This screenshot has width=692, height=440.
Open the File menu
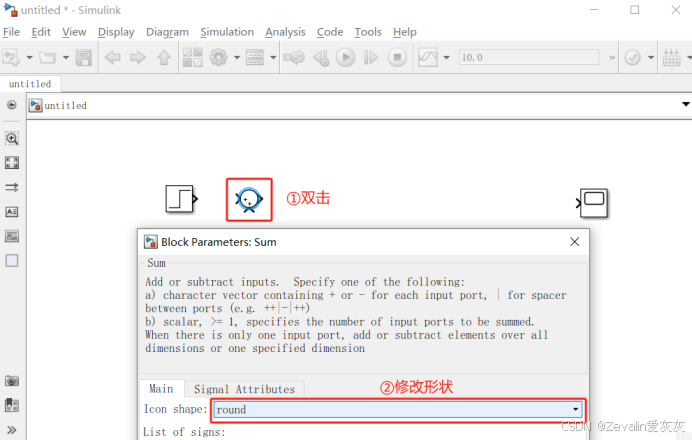11,32
